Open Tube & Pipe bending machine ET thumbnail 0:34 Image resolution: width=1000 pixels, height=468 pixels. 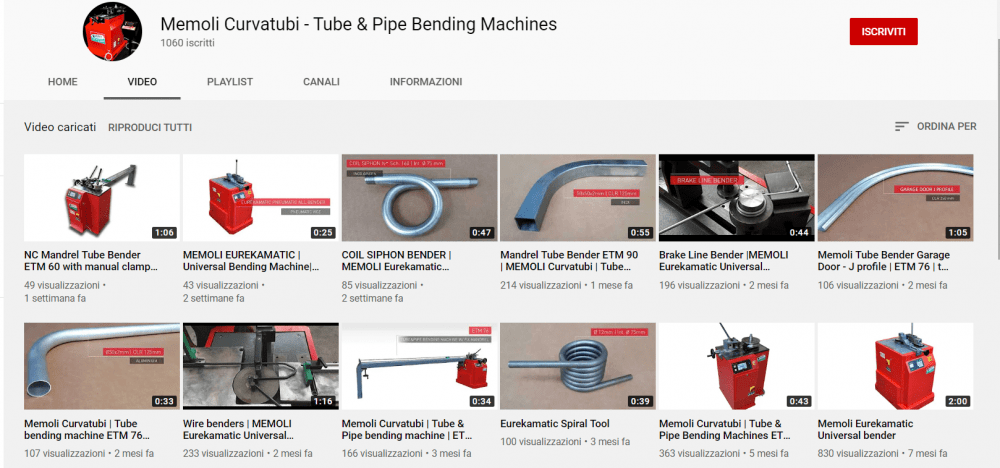click(x=419, y=366)
